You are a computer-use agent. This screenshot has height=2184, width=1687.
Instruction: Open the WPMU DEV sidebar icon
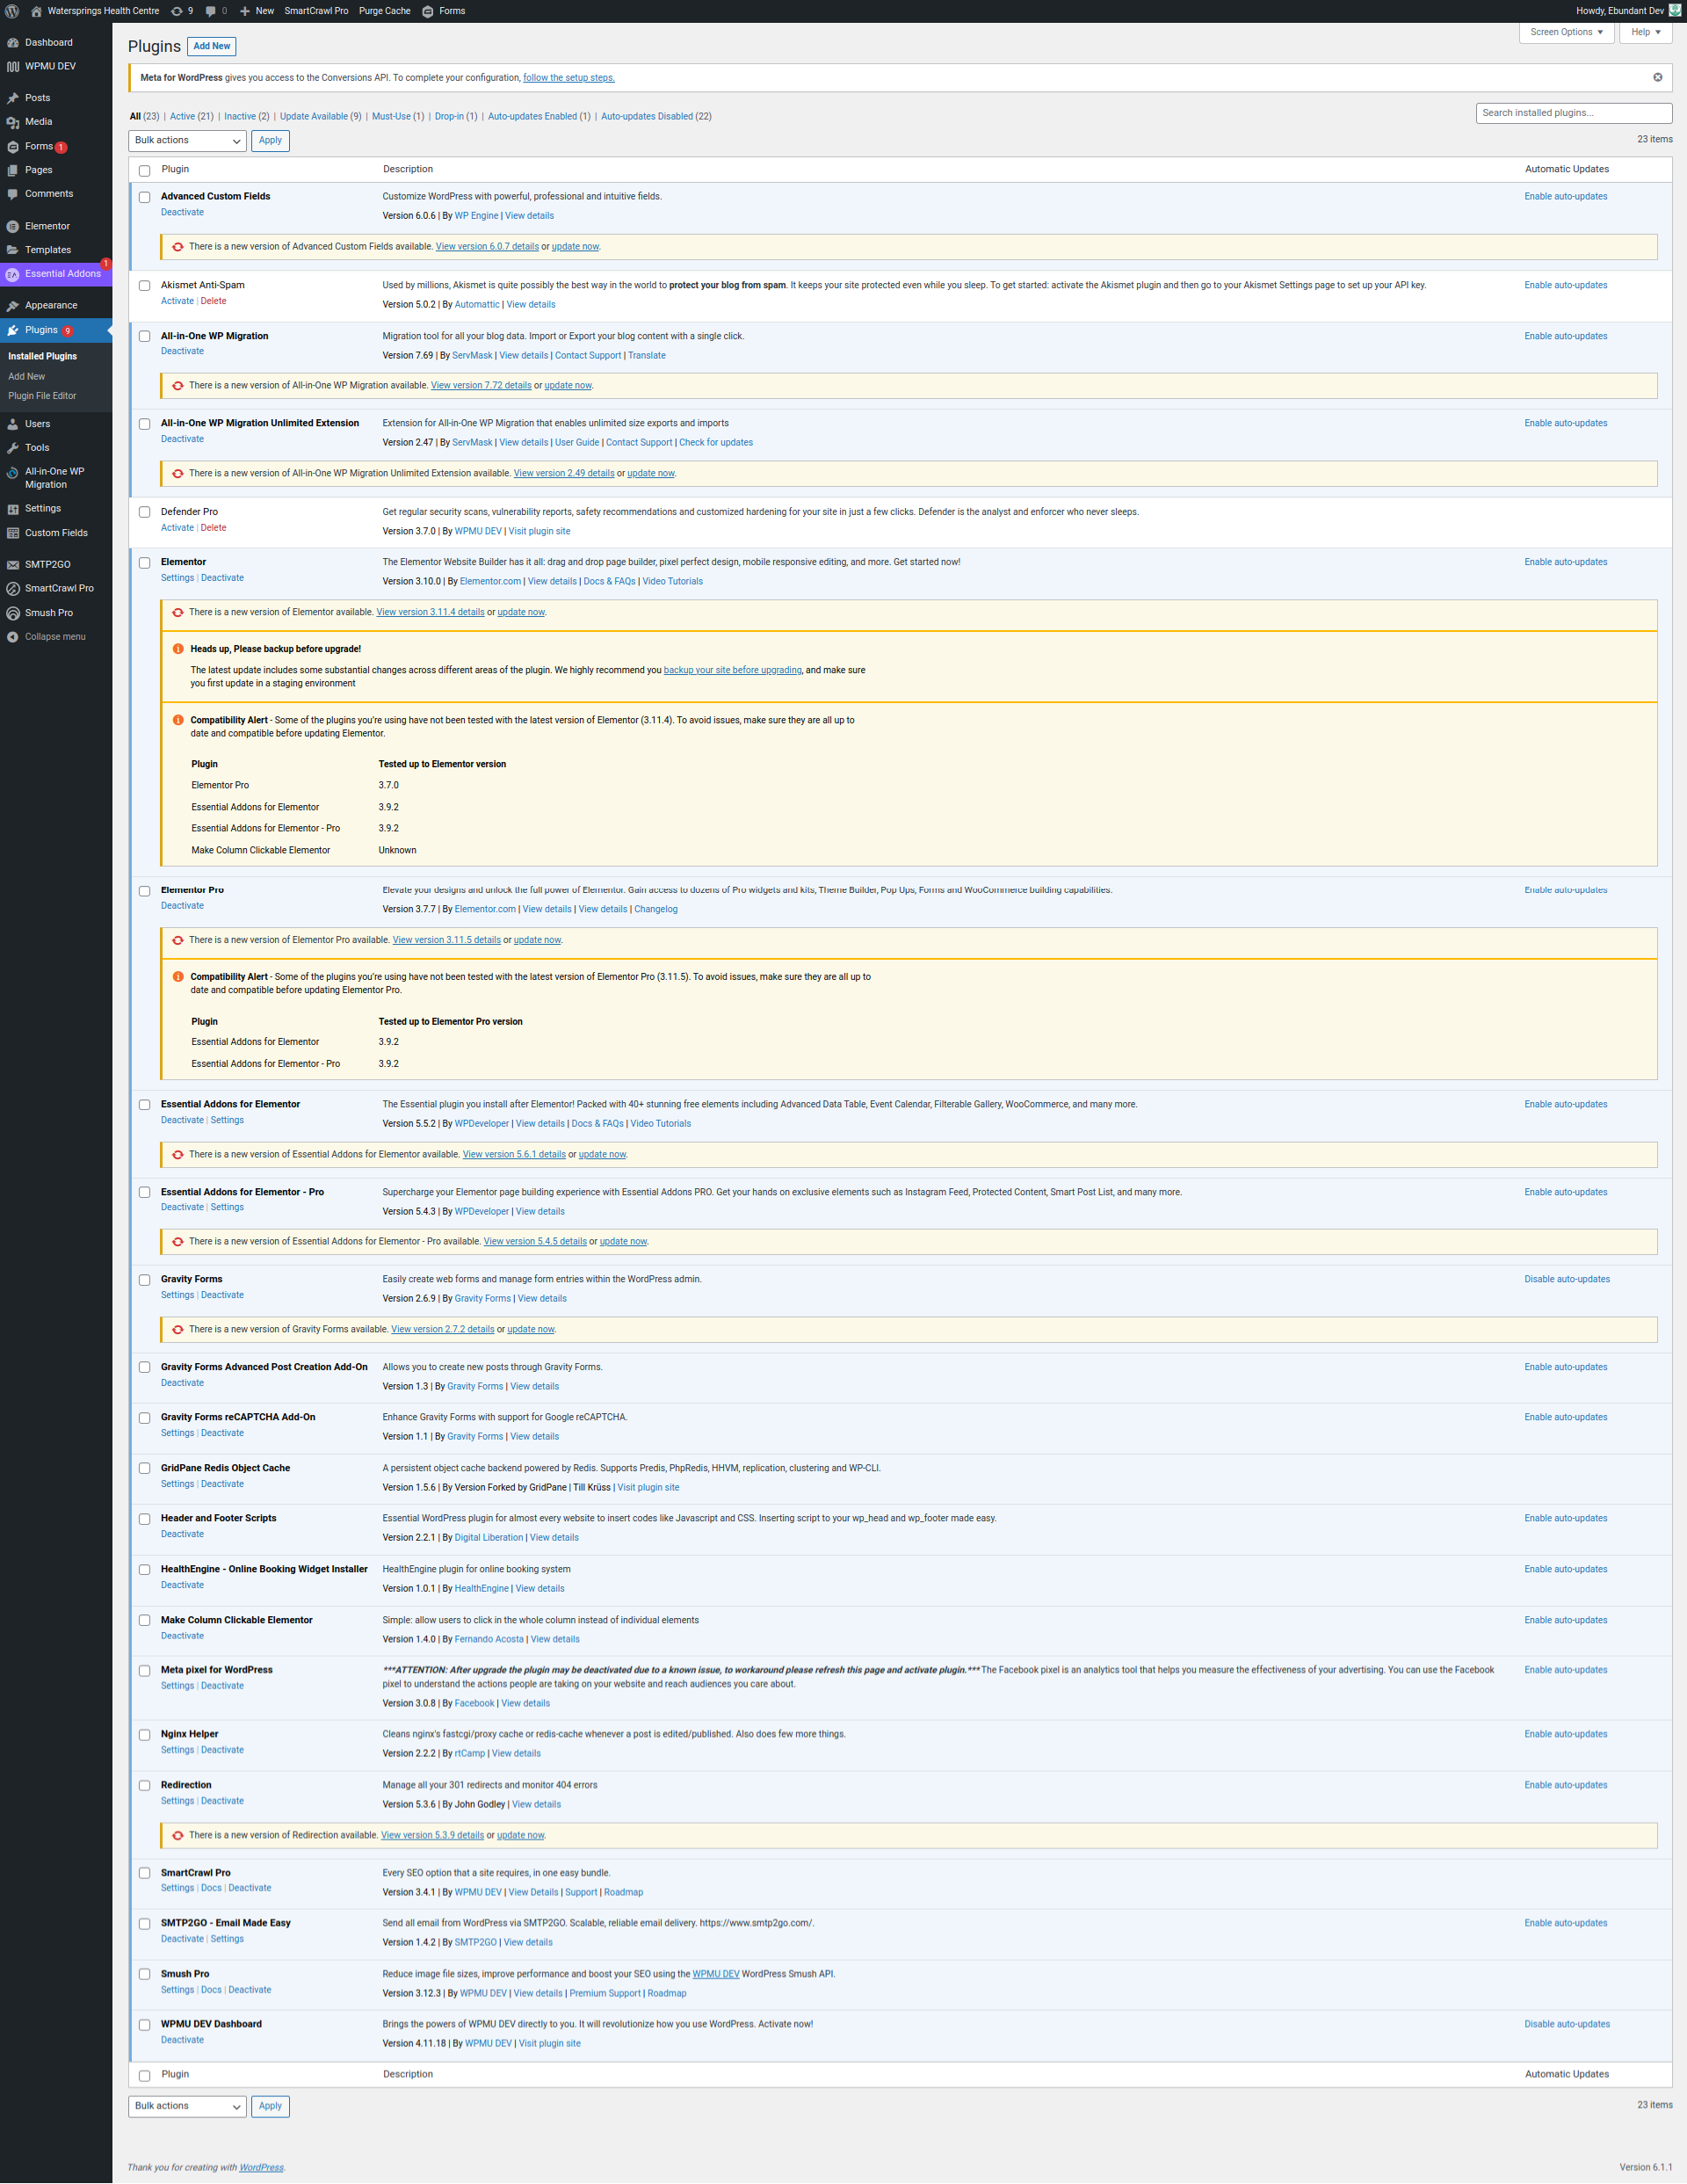tap(13, 67)
